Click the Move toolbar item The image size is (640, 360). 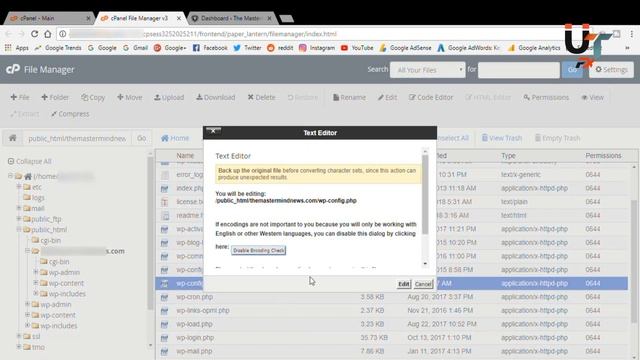pyautogui.click(x=130, y=97)
